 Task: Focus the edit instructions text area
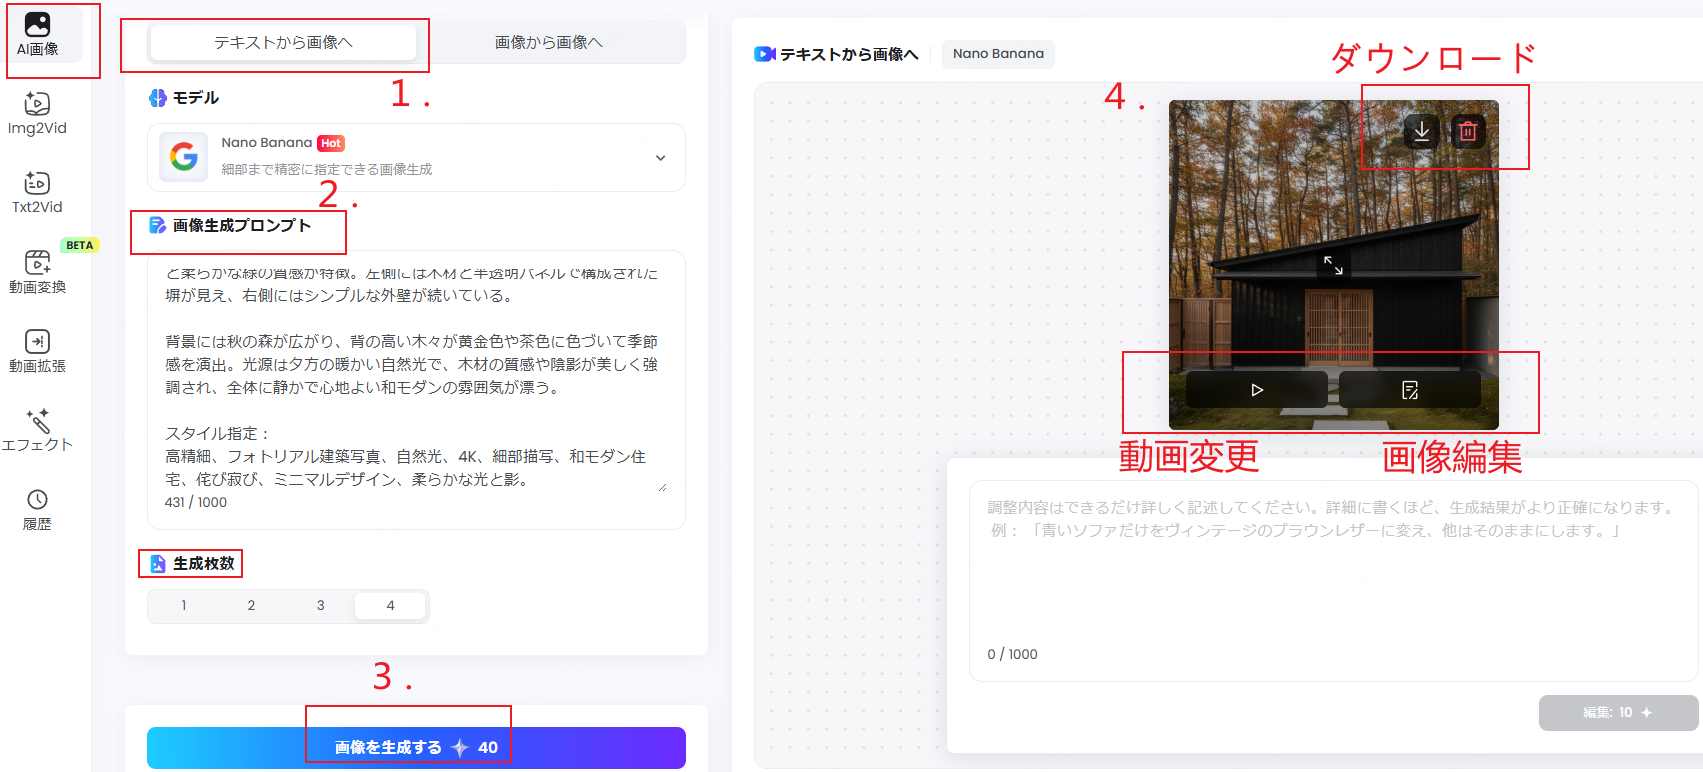[x=1333, y=582]
